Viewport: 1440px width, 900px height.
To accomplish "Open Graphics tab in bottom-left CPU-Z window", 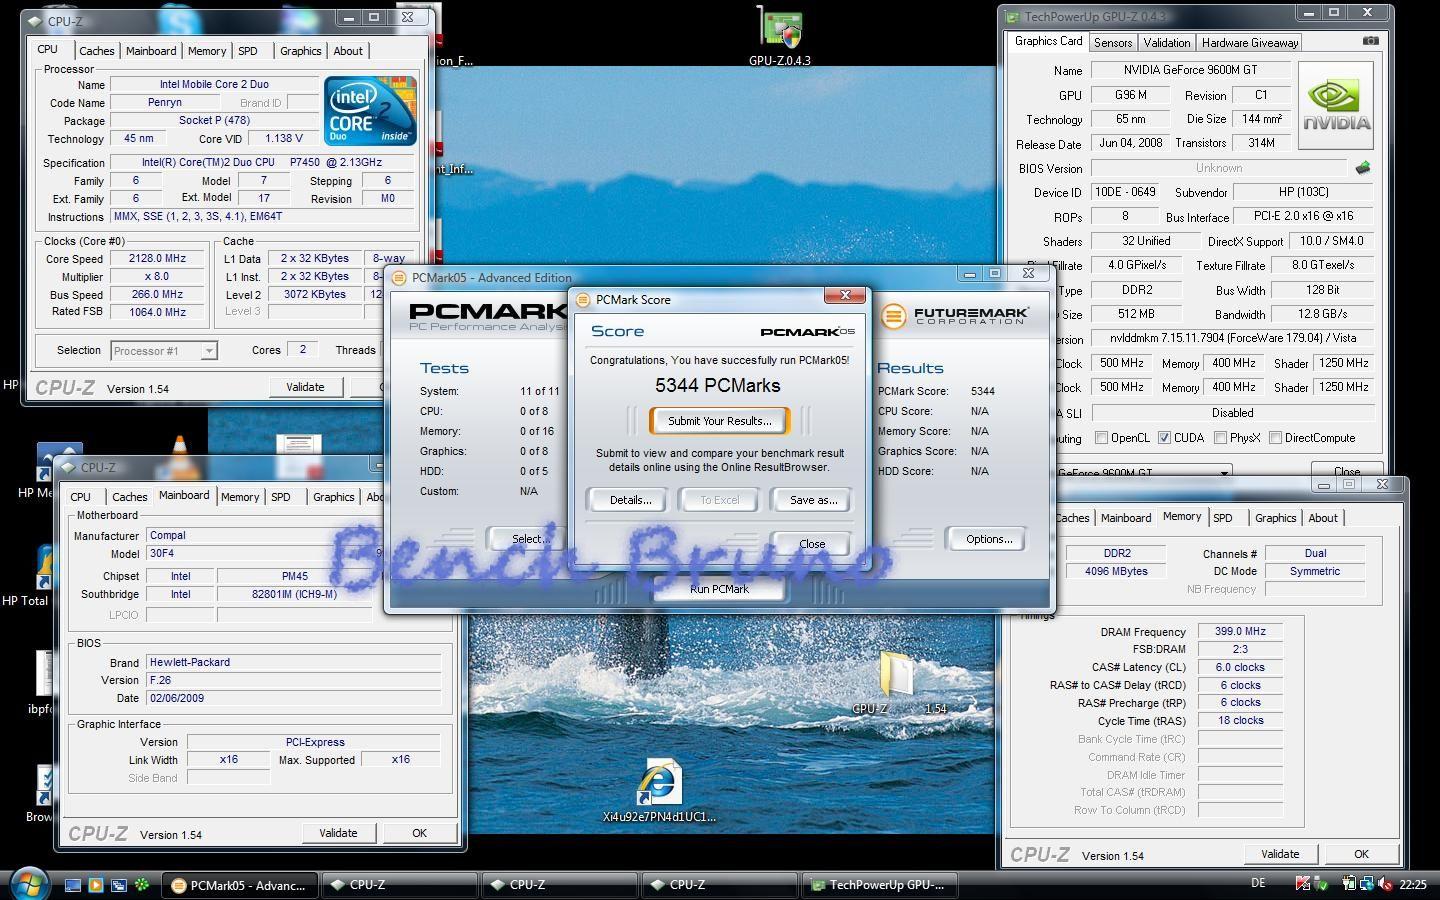I will click(x=334, y=497).
